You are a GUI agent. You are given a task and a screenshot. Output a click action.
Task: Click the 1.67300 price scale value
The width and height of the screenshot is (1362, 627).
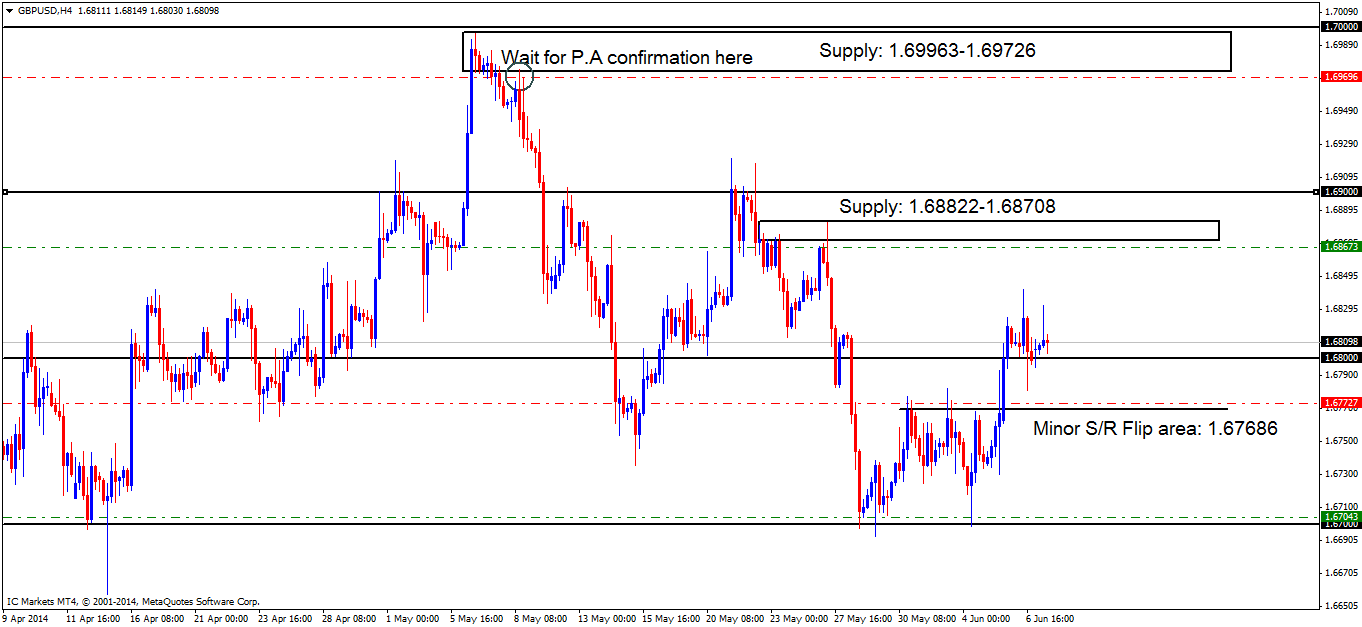(x=1340, y=473)
